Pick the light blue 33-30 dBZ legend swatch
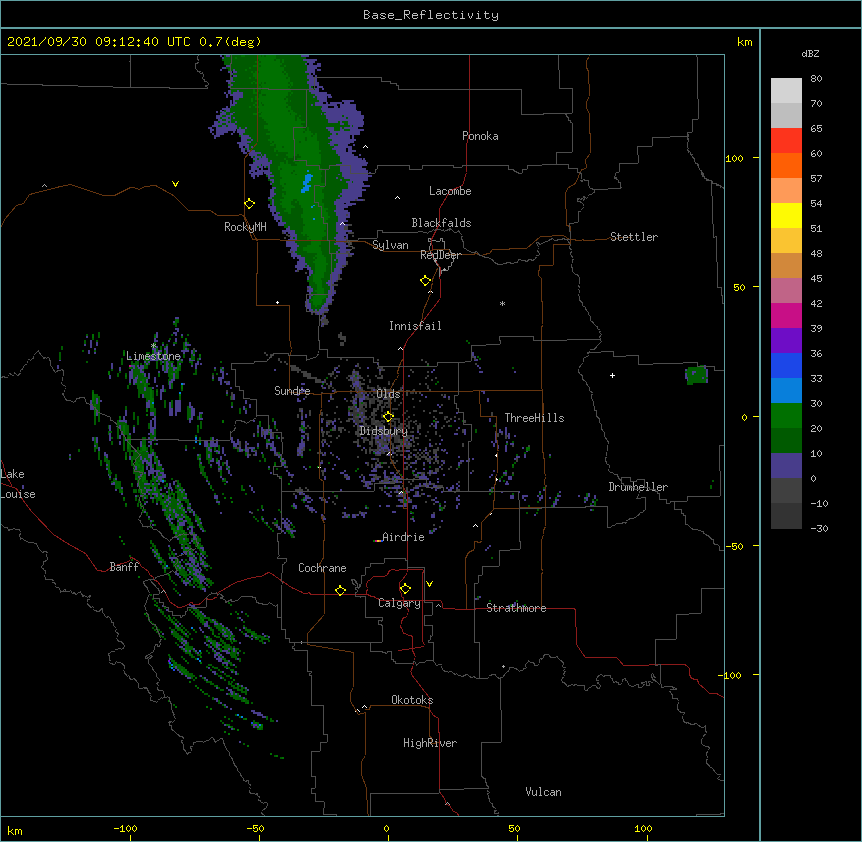This screenshot has height=842, width=862. 786,390
